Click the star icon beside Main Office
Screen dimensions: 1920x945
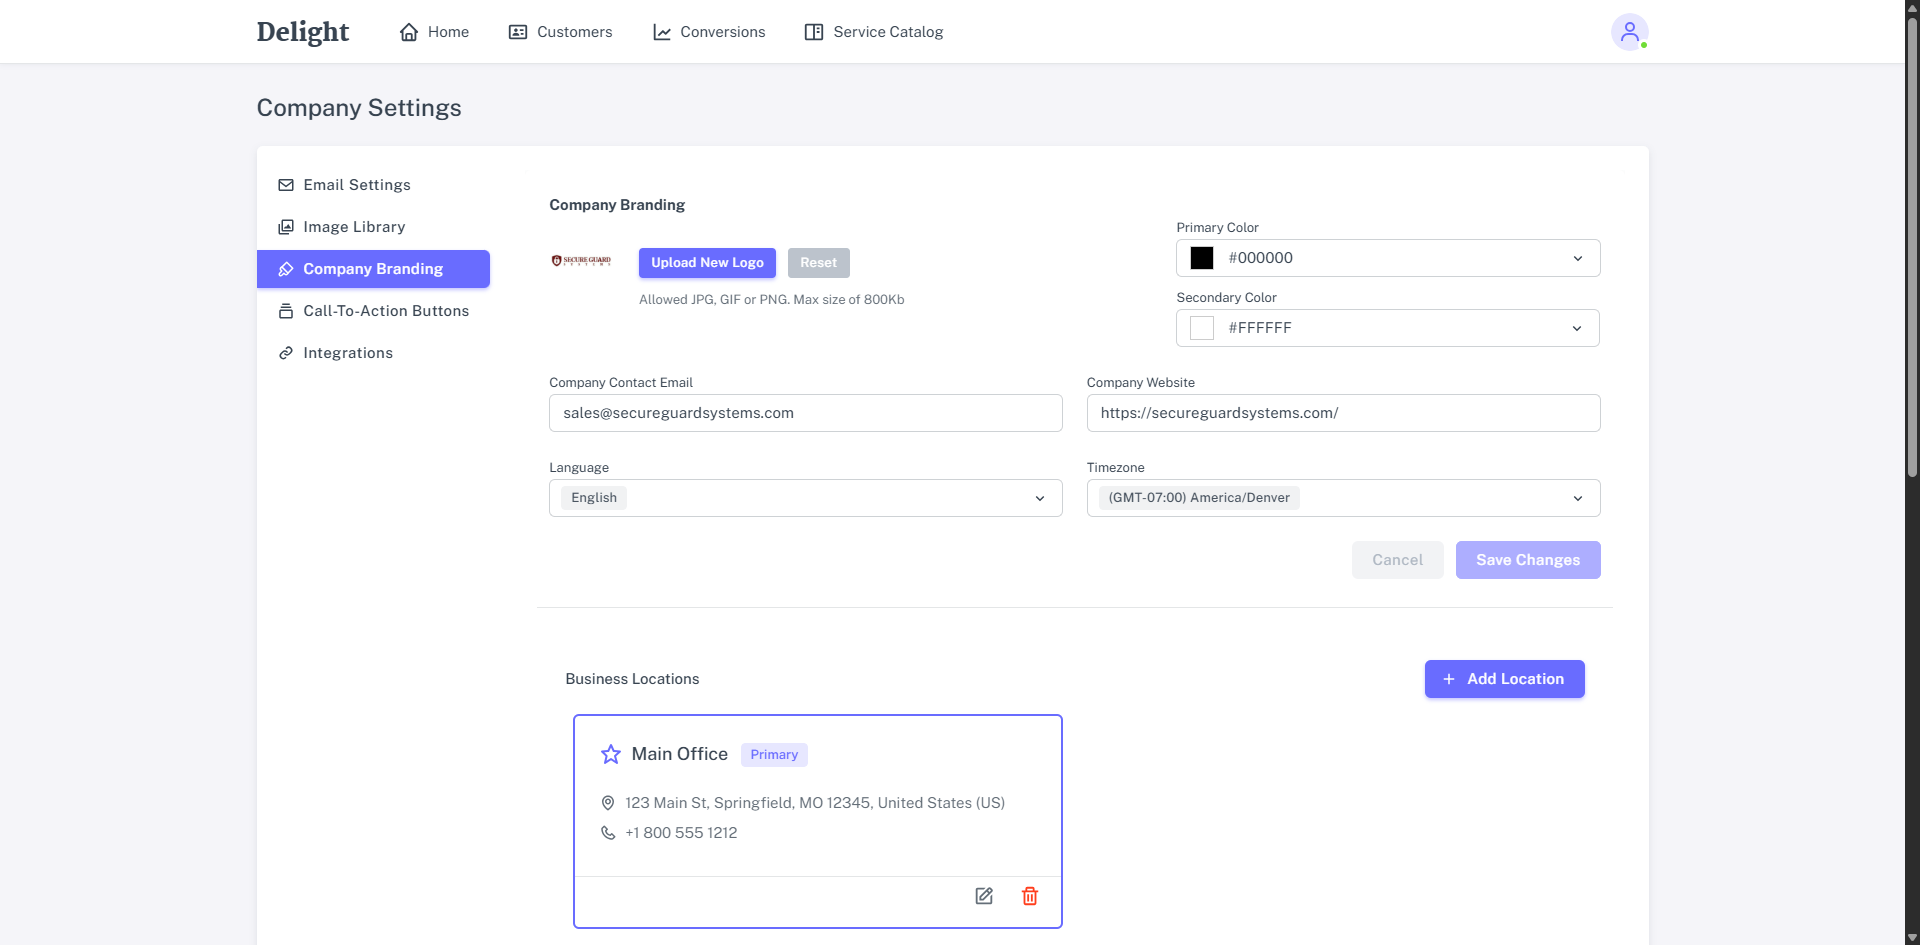point(610,754)
